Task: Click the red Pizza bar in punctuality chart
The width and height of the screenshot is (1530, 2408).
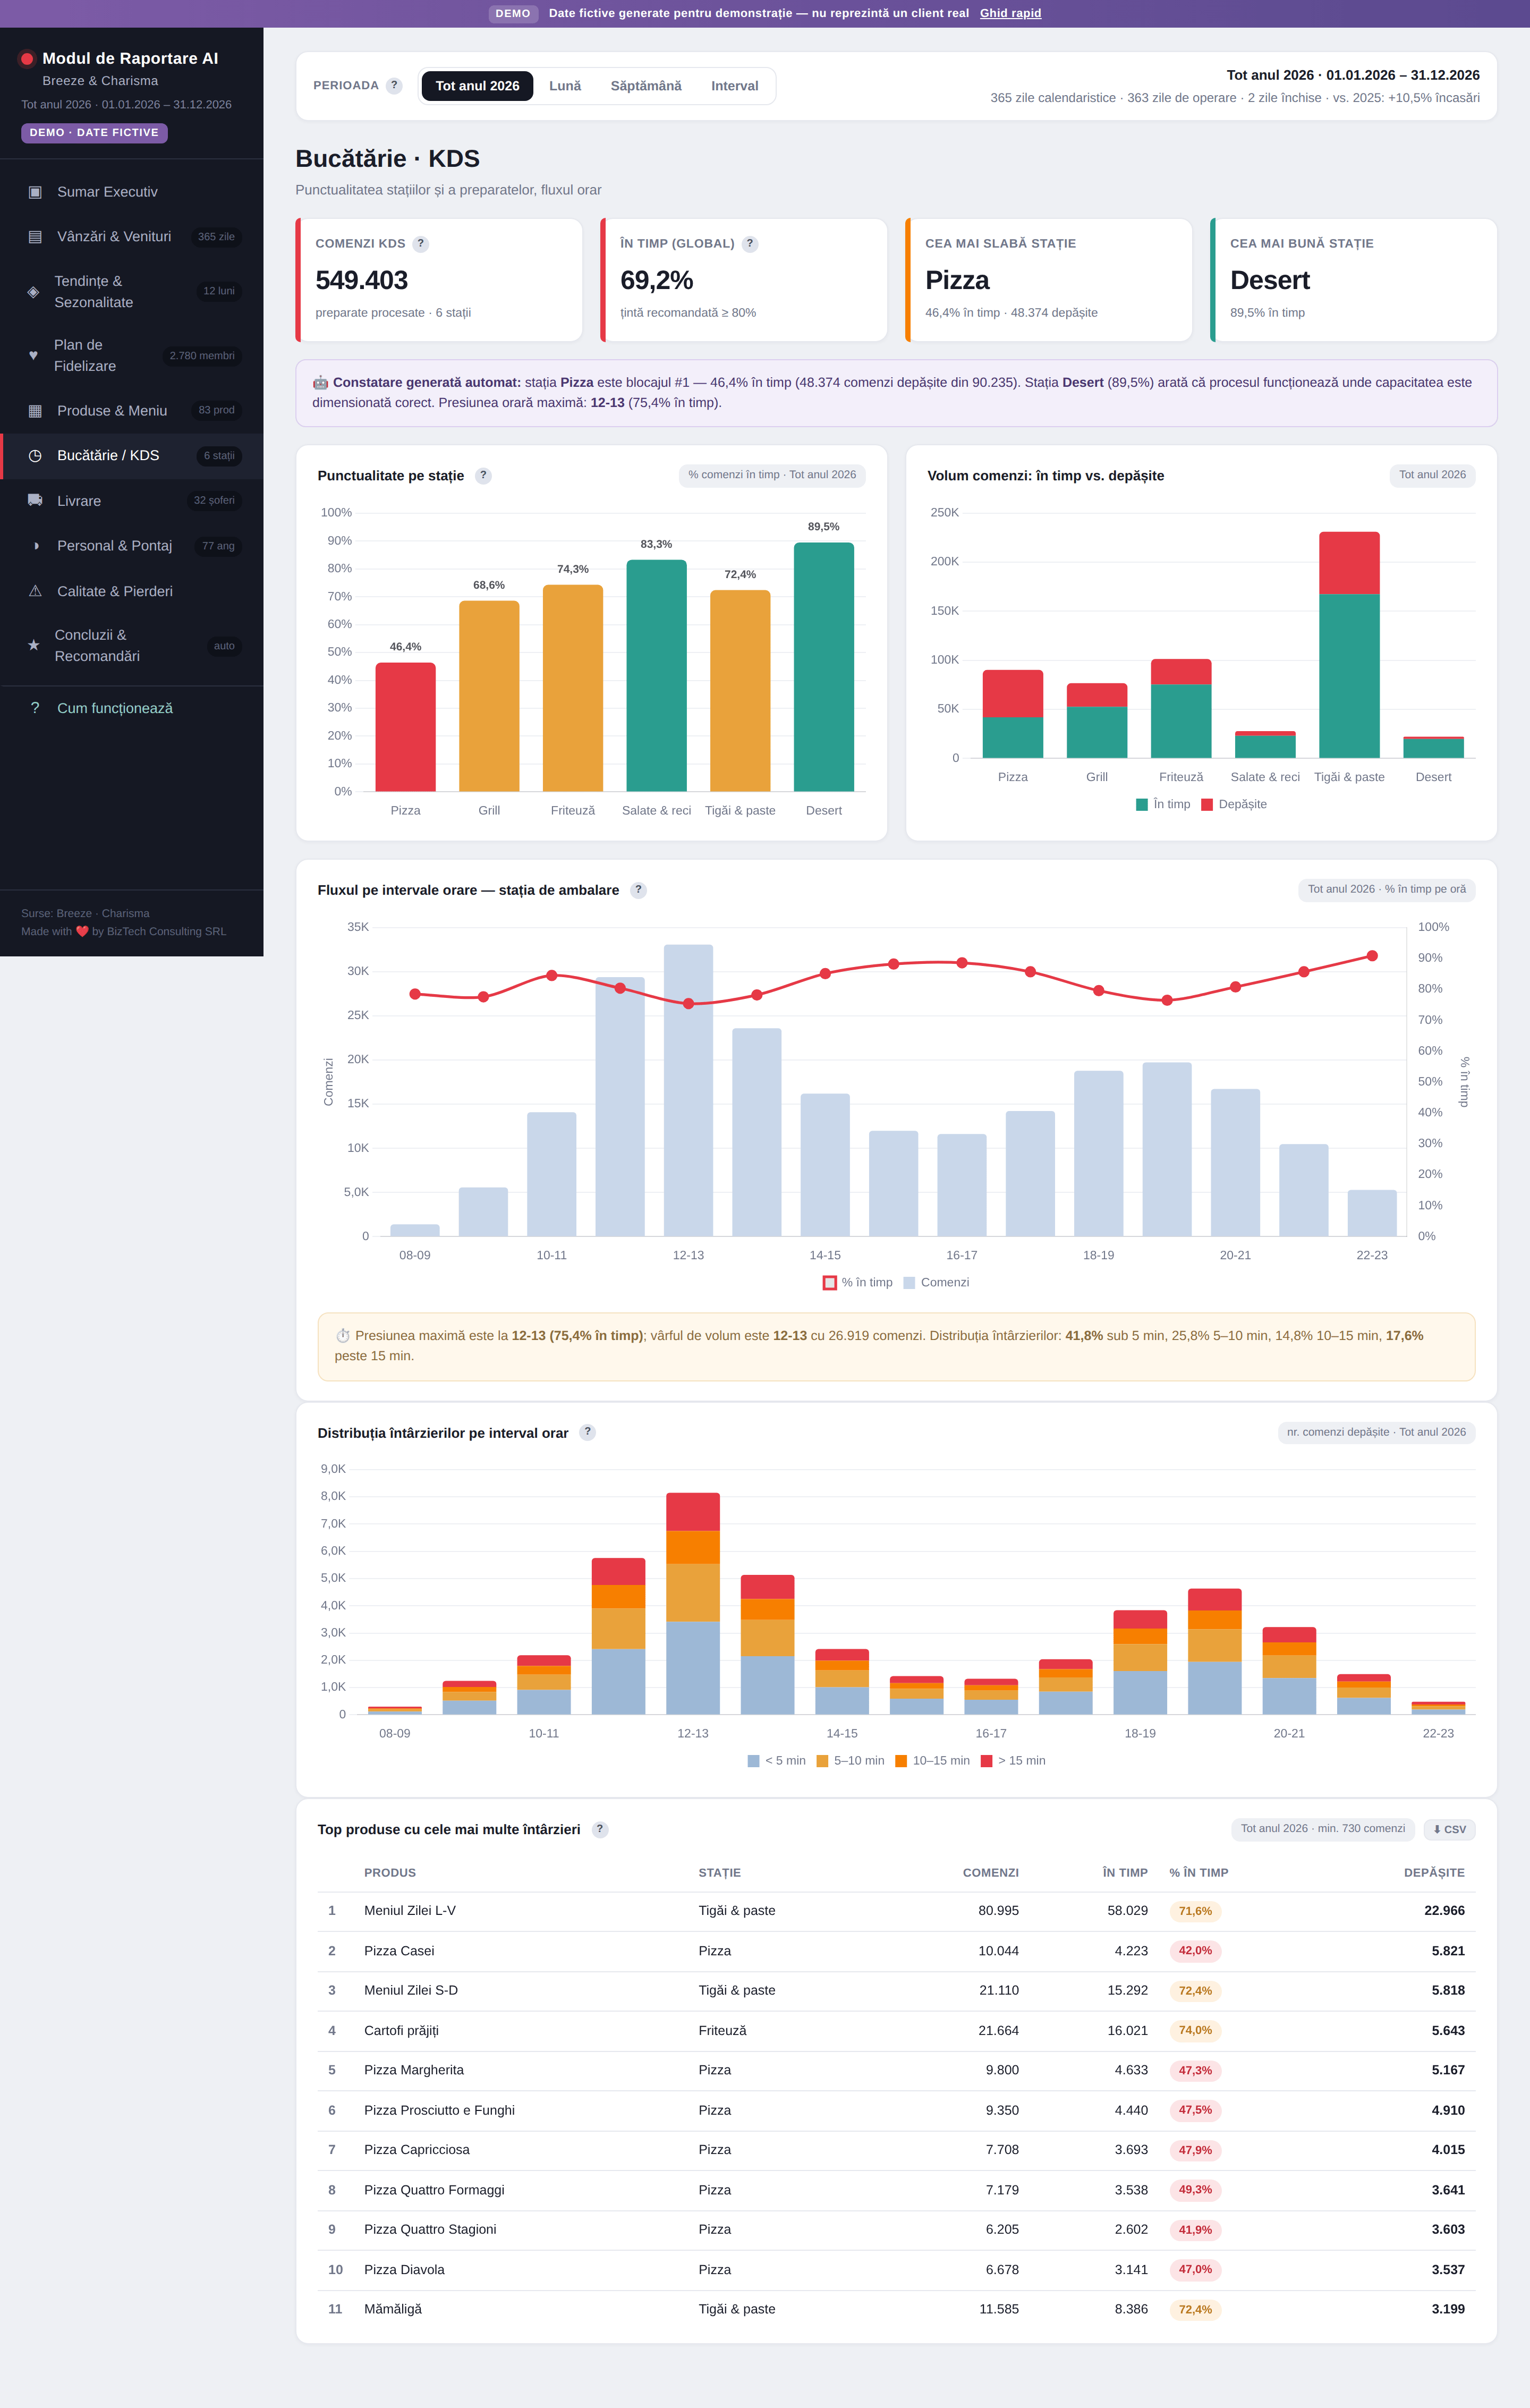Action: coord(405,727)
